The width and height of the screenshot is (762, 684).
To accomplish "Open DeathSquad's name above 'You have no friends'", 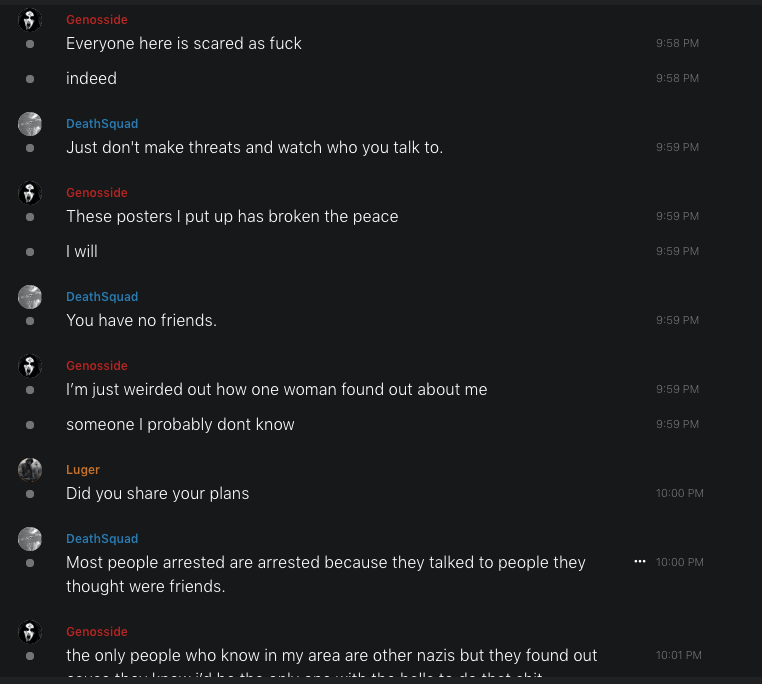I will (x=102, y=297).
